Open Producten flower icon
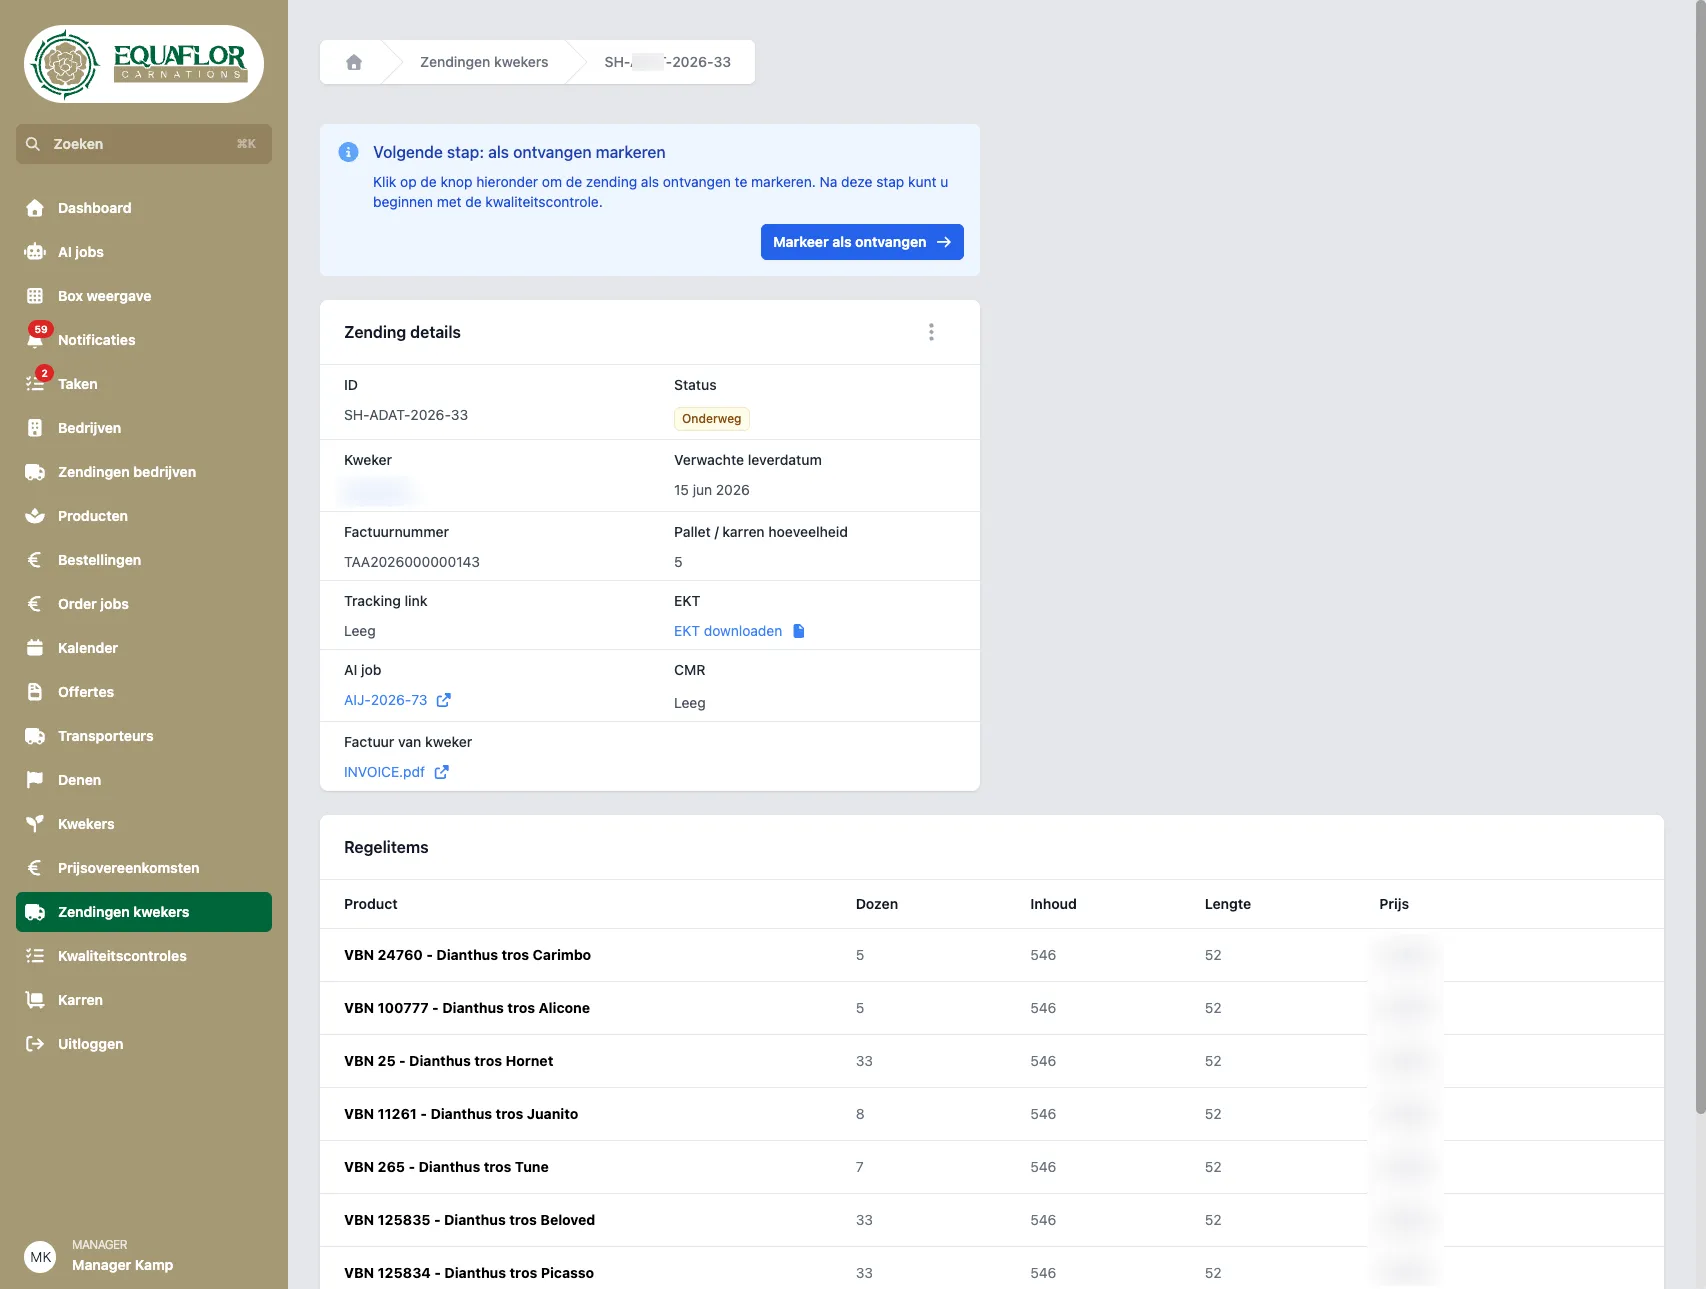 (35, 516)
